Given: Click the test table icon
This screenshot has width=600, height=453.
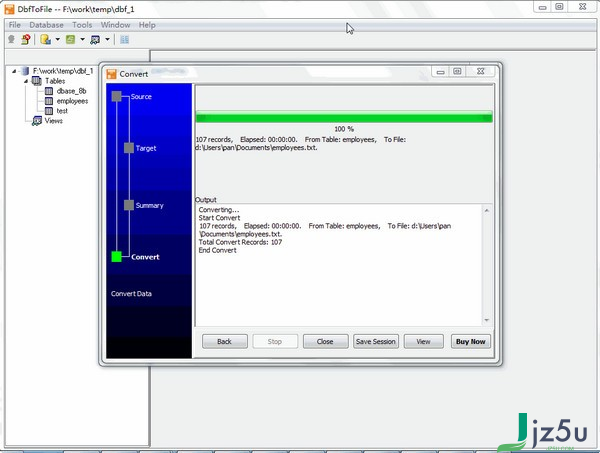Looking at the screenshot, I should 49,111.
